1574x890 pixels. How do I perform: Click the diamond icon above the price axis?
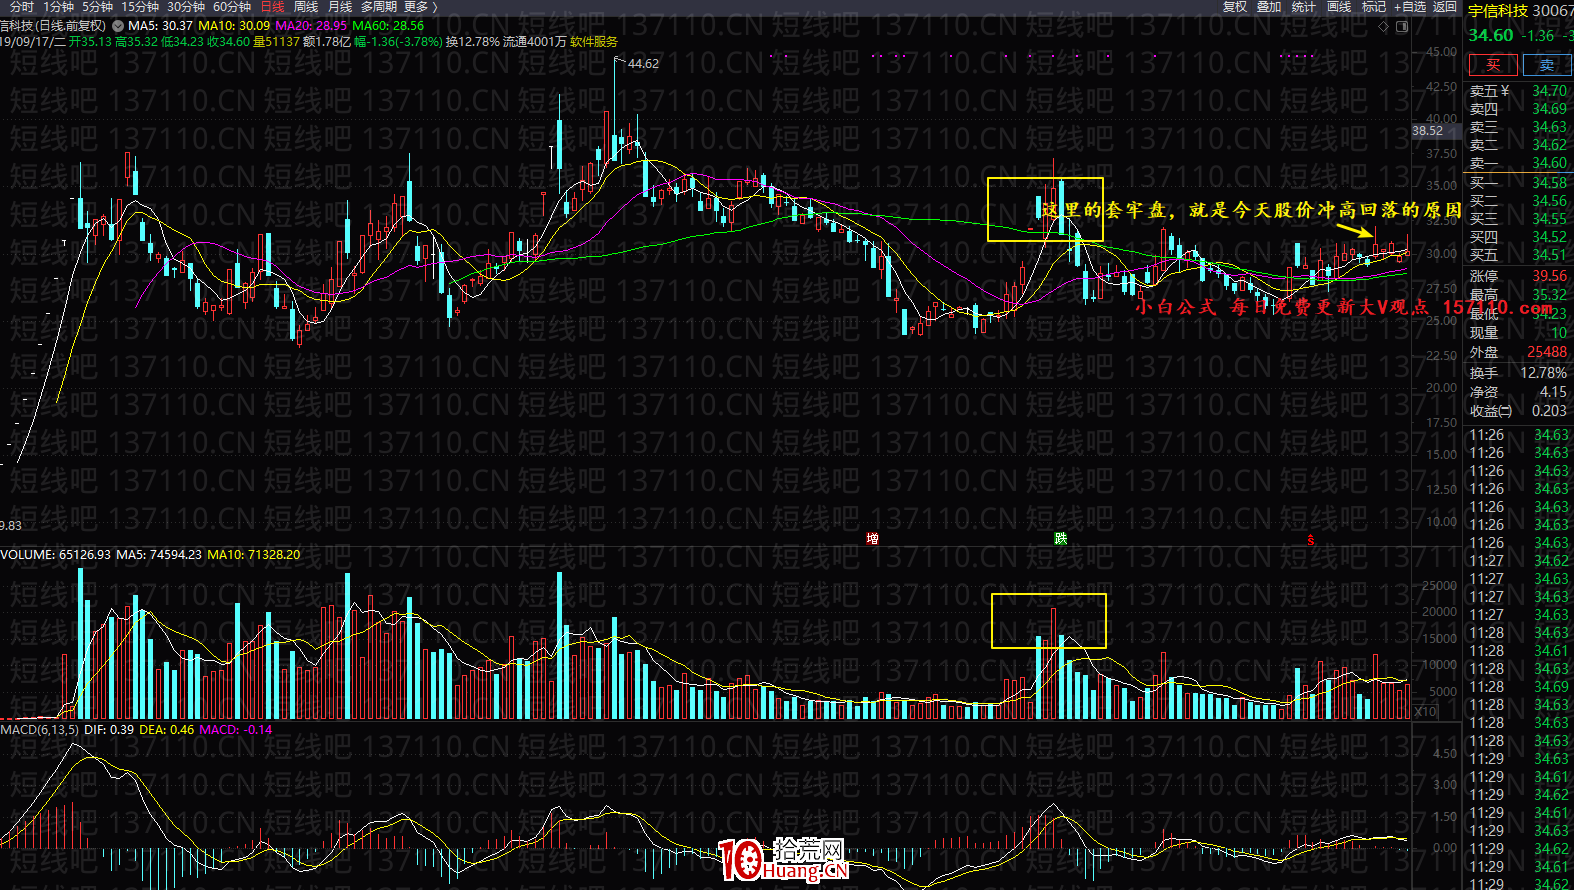pyautogui.click(x=1384, y=27)
